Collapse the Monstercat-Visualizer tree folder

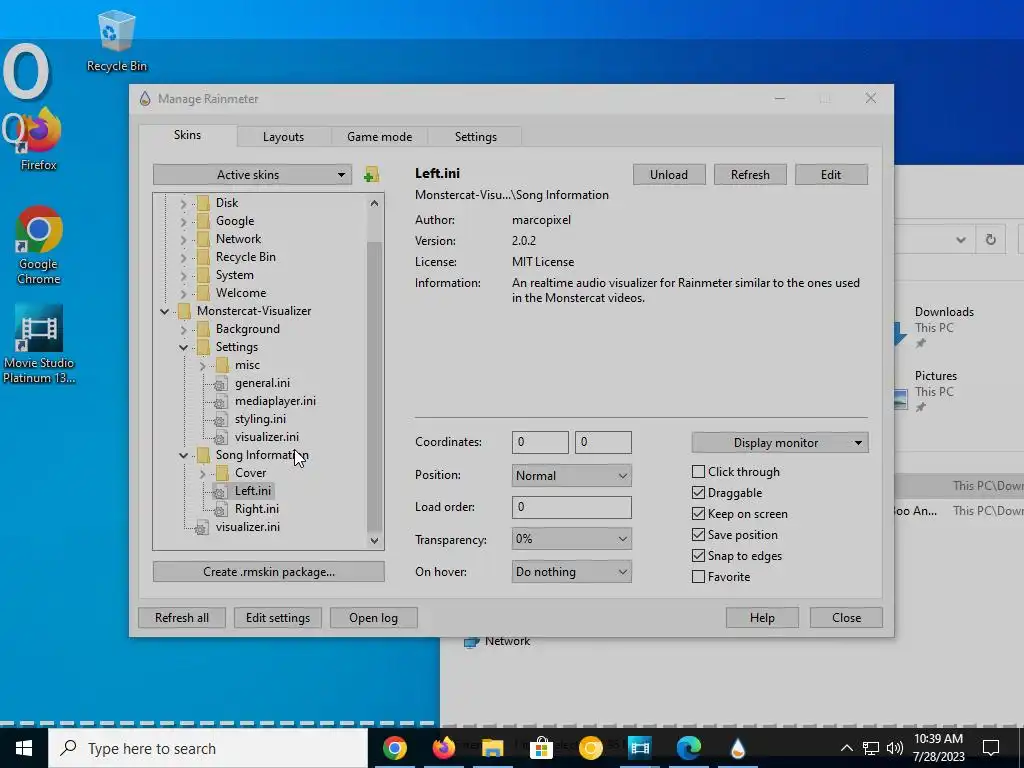(x=165, y=312)
